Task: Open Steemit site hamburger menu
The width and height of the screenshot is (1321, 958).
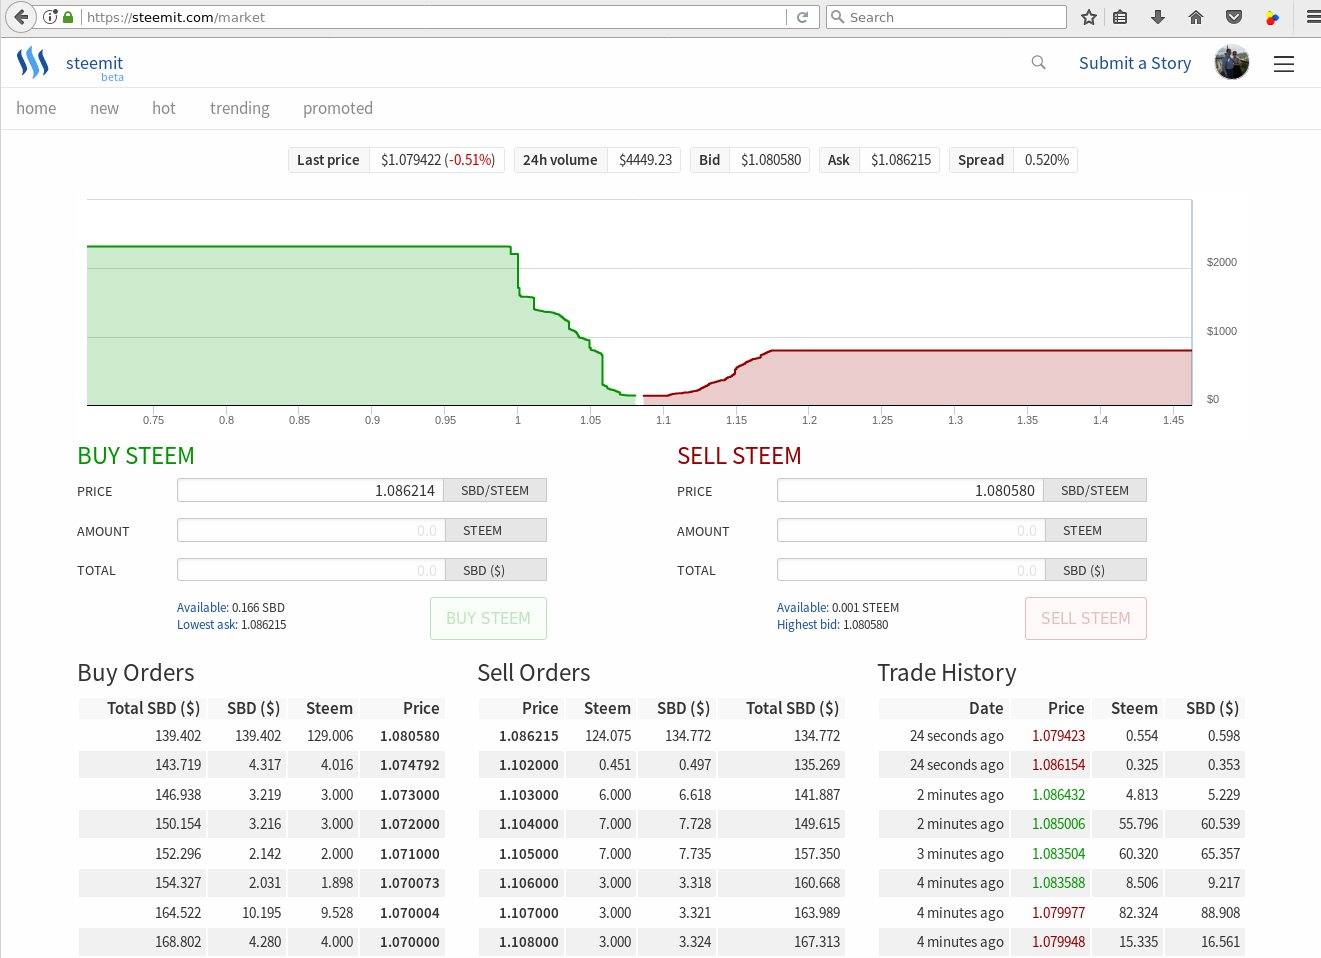Action: 1284,64
